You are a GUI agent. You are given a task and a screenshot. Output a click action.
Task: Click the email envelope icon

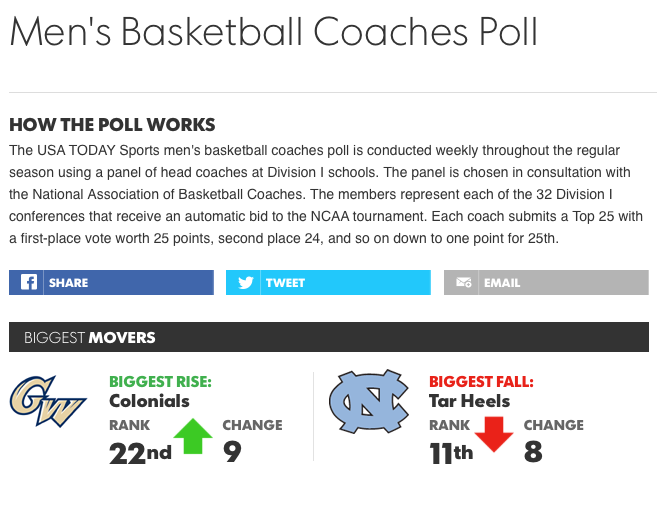click(x=464, y=282)
